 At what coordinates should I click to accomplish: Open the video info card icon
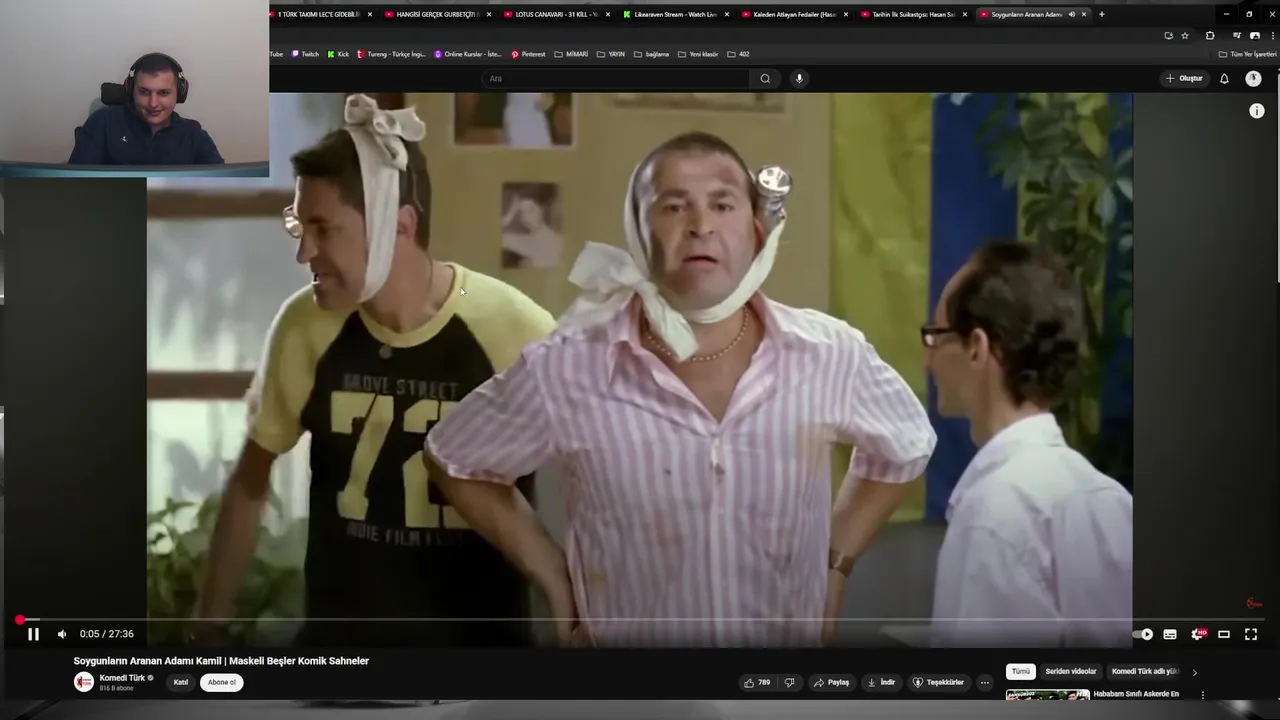(x=1257, y=111)
